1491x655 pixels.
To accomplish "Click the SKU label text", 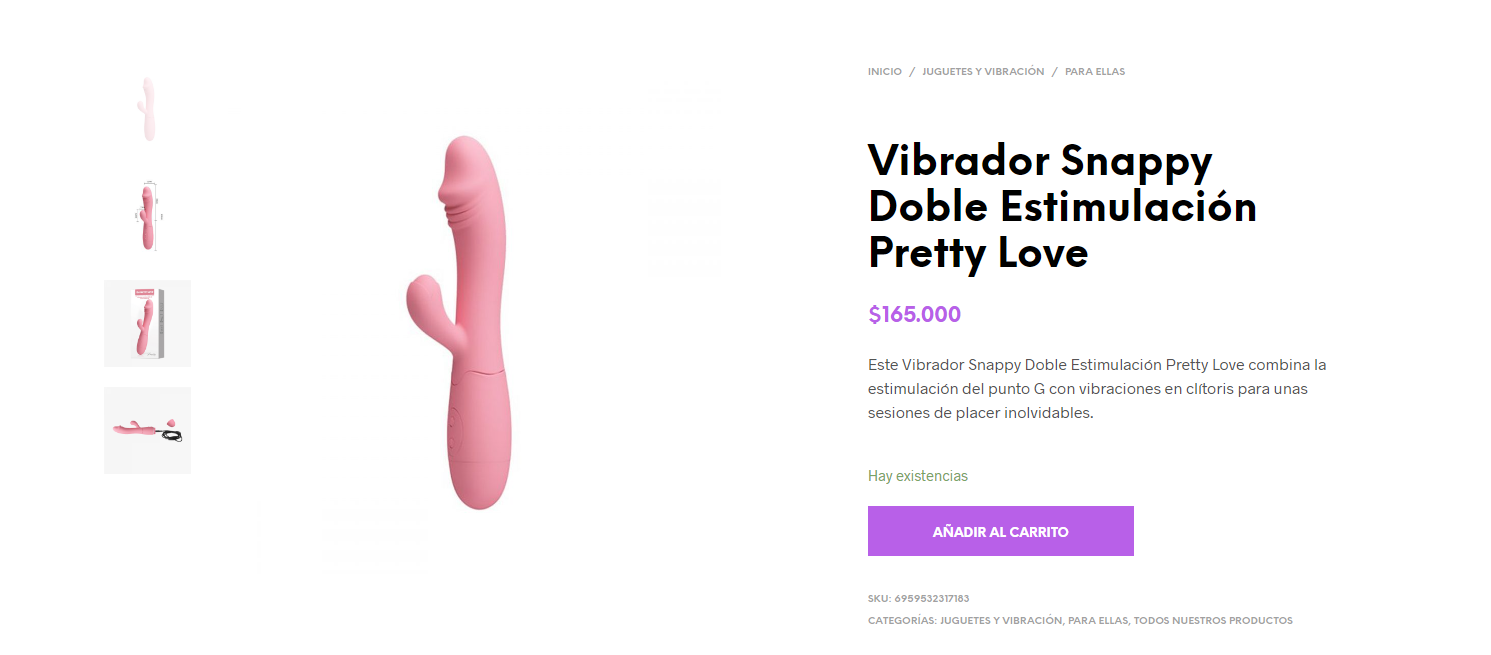I will (879, 599).
